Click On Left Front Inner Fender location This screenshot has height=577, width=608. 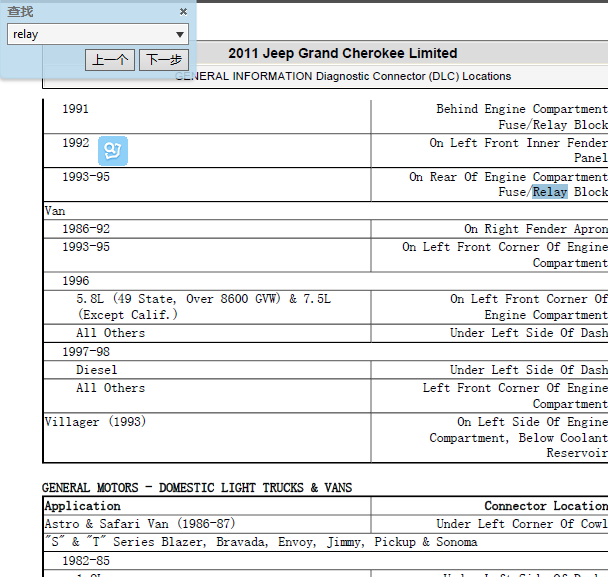point(518,143)
